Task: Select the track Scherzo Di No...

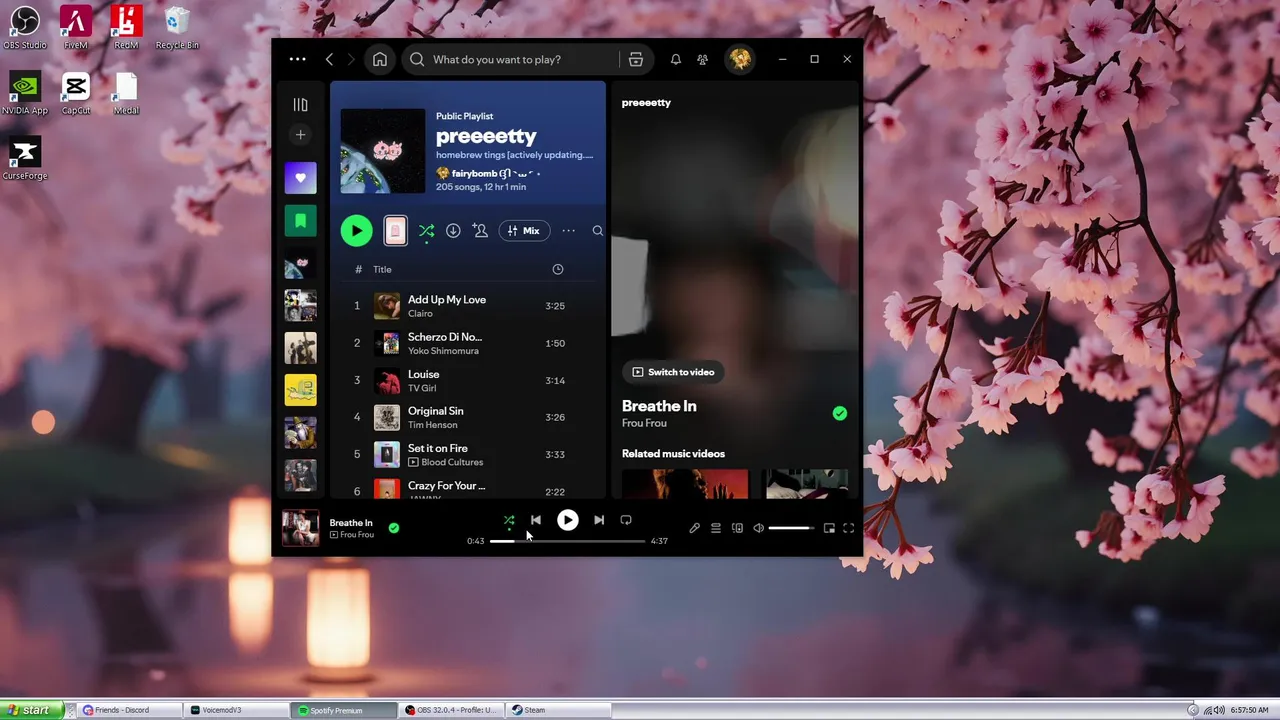Action: [x=445, y=337]
